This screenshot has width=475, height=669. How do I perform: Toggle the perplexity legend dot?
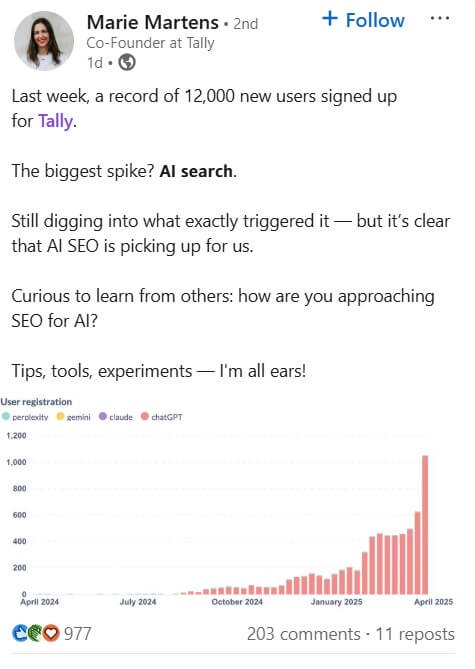6,416
